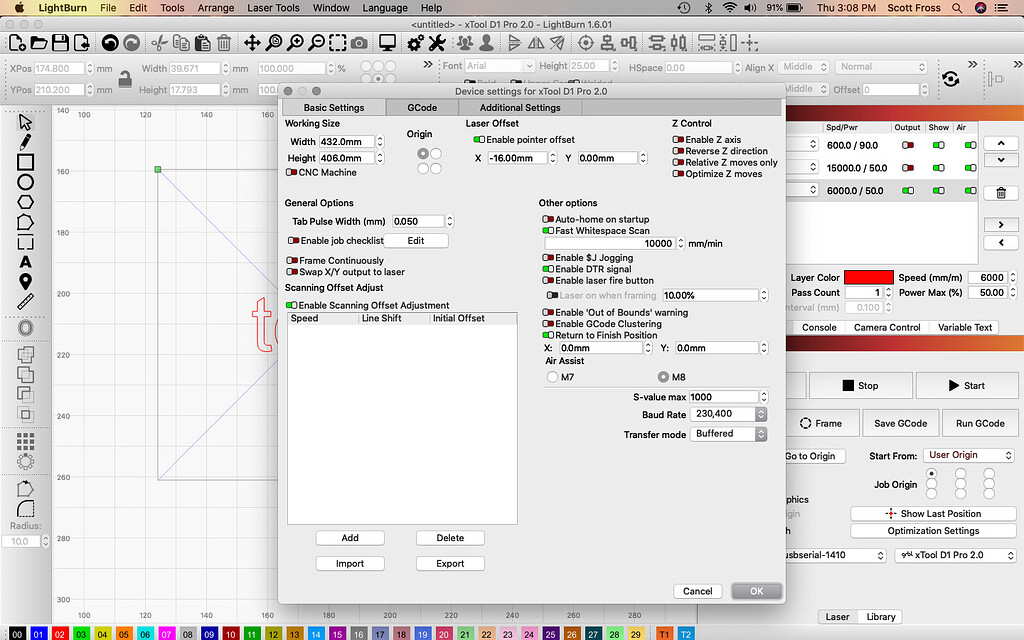1024x640 pixels.
Task: Open the Laser Tools menu
Action: click(273, 8)
